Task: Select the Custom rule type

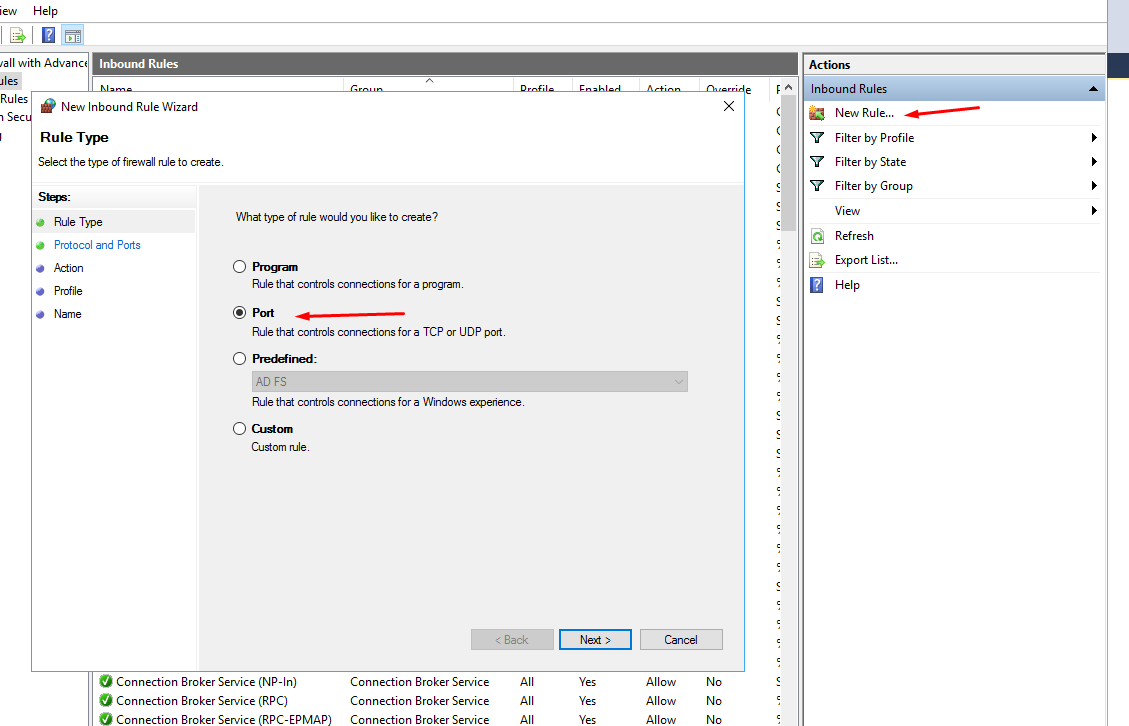Action: pyautogui.click(x=239, y=428)
